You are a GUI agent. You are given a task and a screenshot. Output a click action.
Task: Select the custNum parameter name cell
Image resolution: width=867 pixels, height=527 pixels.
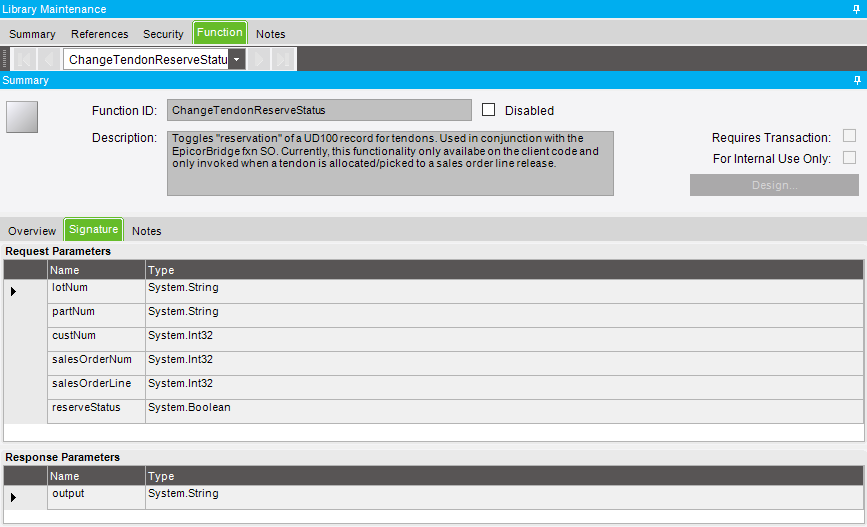click(x=96, y=339)
